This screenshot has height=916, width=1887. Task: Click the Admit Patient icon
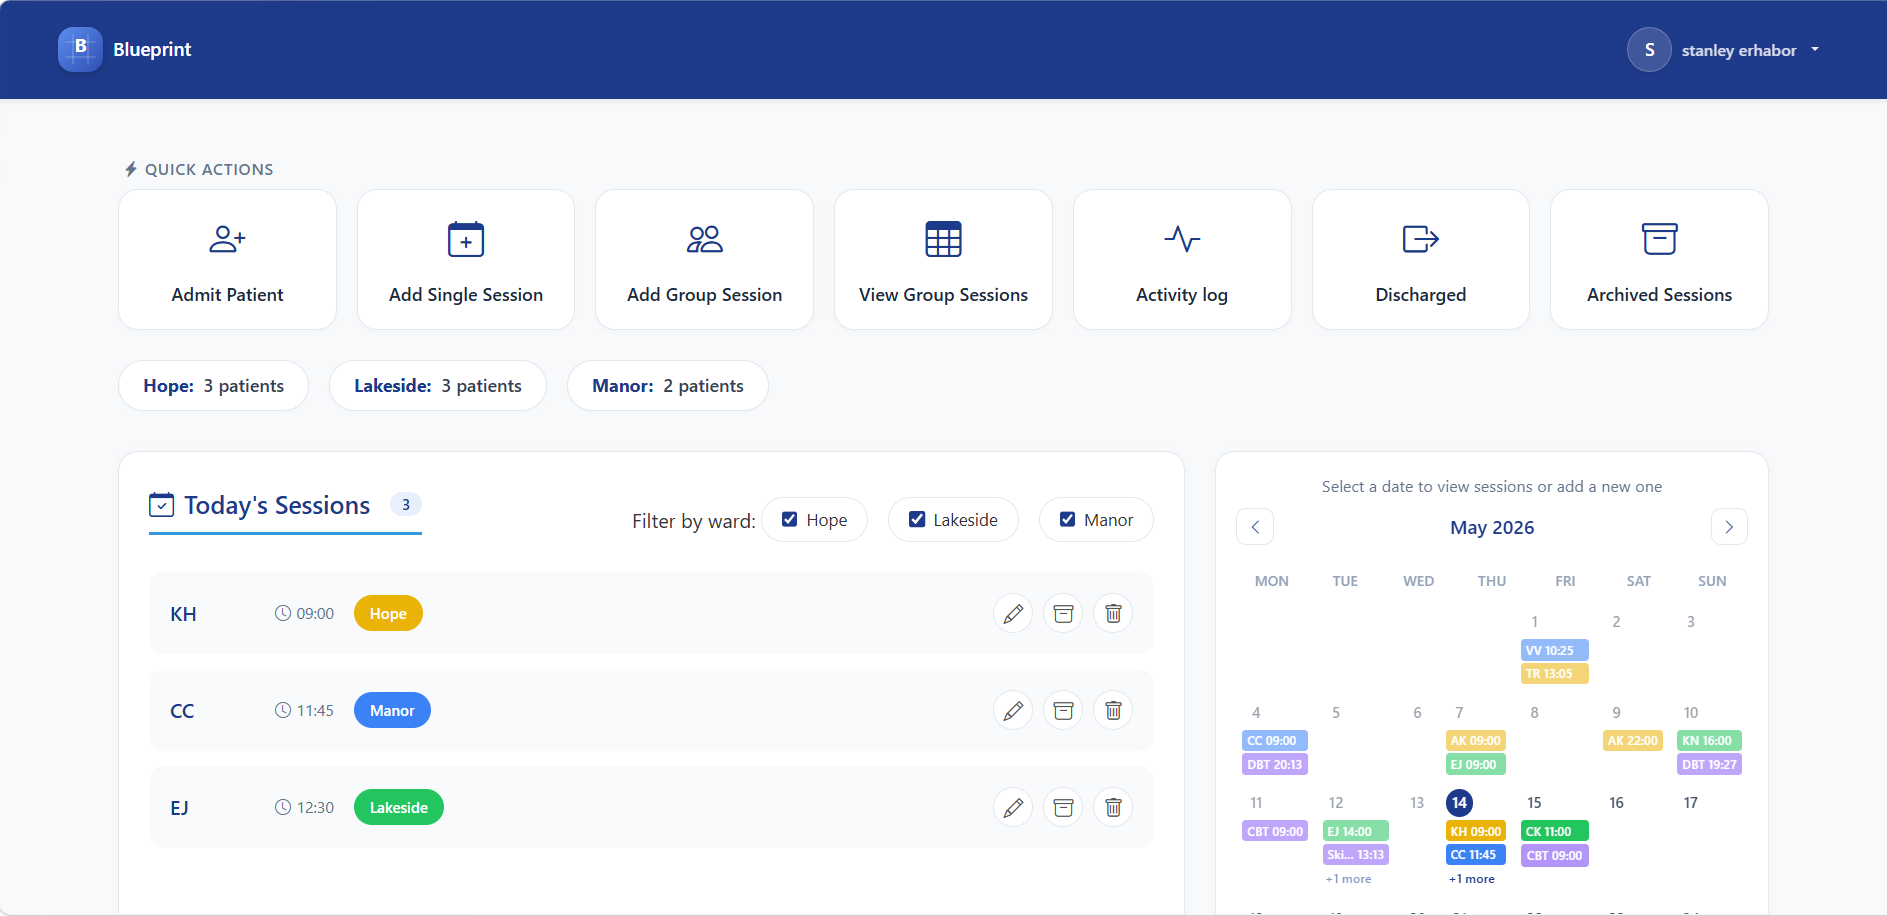(x=227, y=239)
